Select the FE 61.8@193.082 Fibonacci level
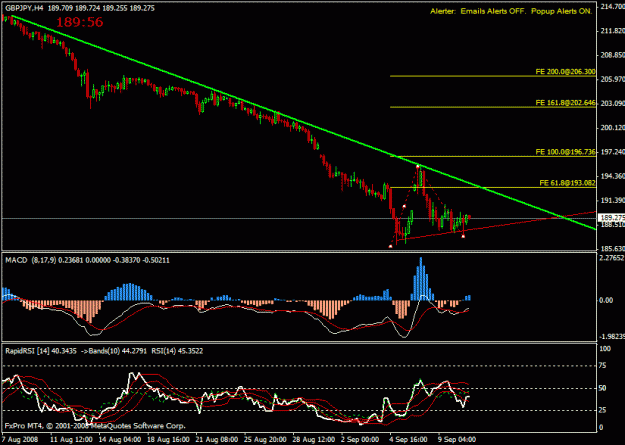The height and width of the screenshot is (445, 625). tap(567, 183)
